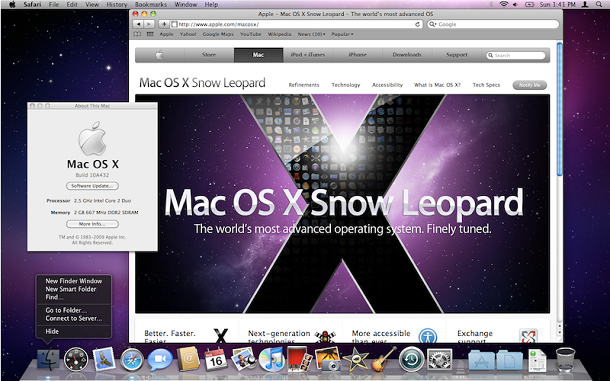
Task: Launch Time Machine from the Dock
Action: pos(411,359)
